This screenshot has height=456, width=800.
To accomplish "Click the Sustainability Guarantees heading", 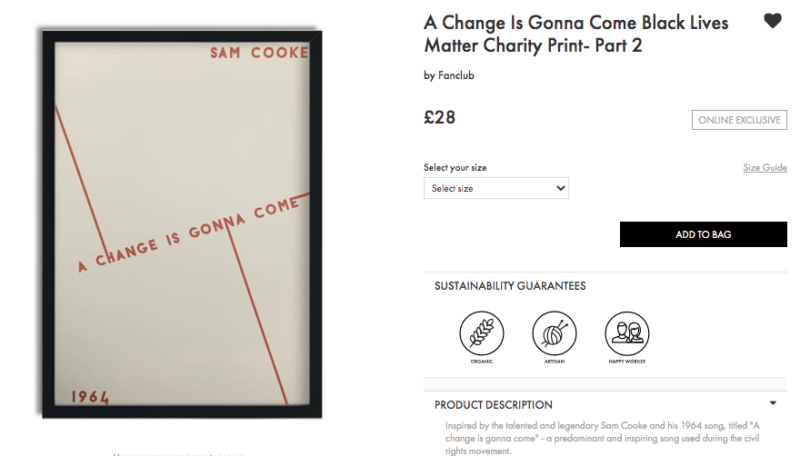I will click(x=510, y=286).
